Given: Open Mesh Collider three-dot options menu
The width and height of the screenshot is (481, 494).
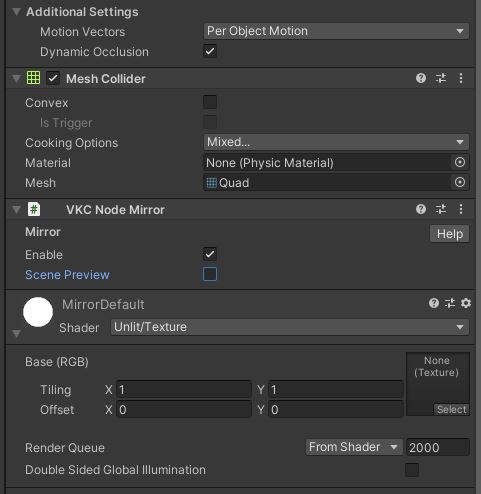Looking at the screenshot, I should [x=461, y=78].
